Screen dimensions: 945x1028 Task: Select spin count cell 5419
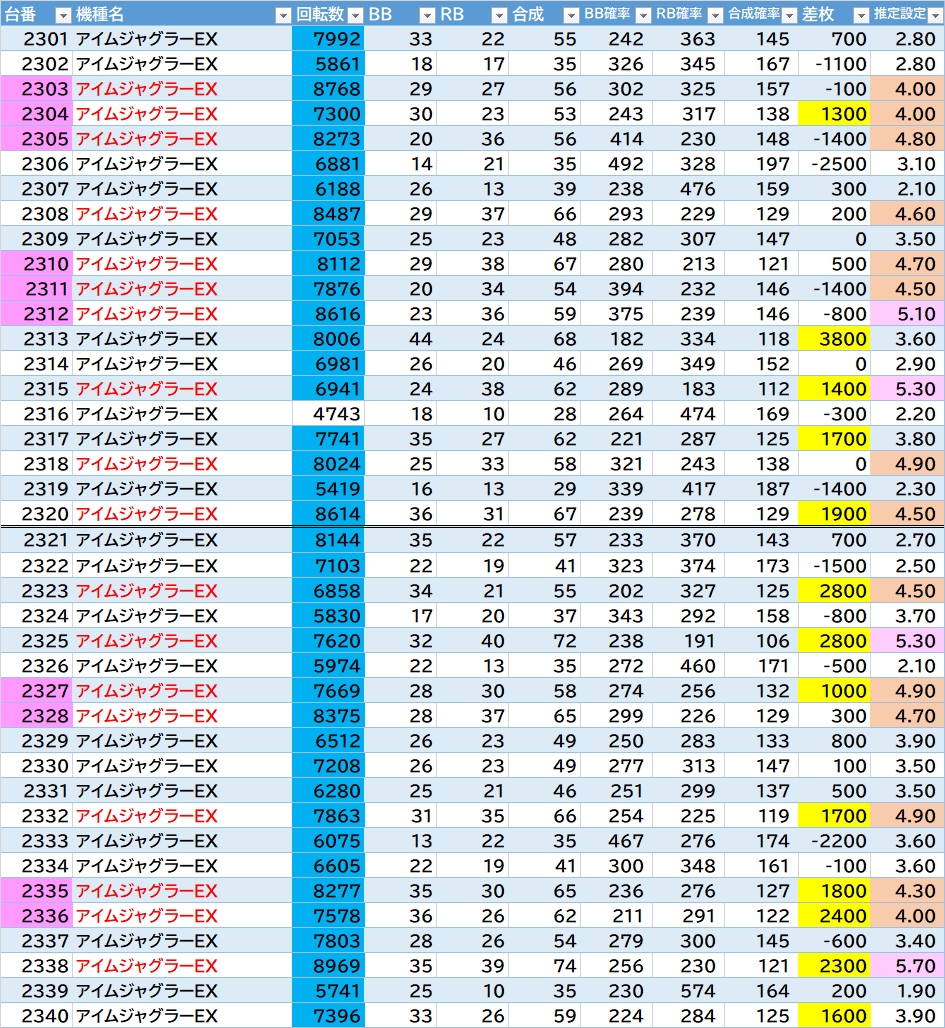328,489
